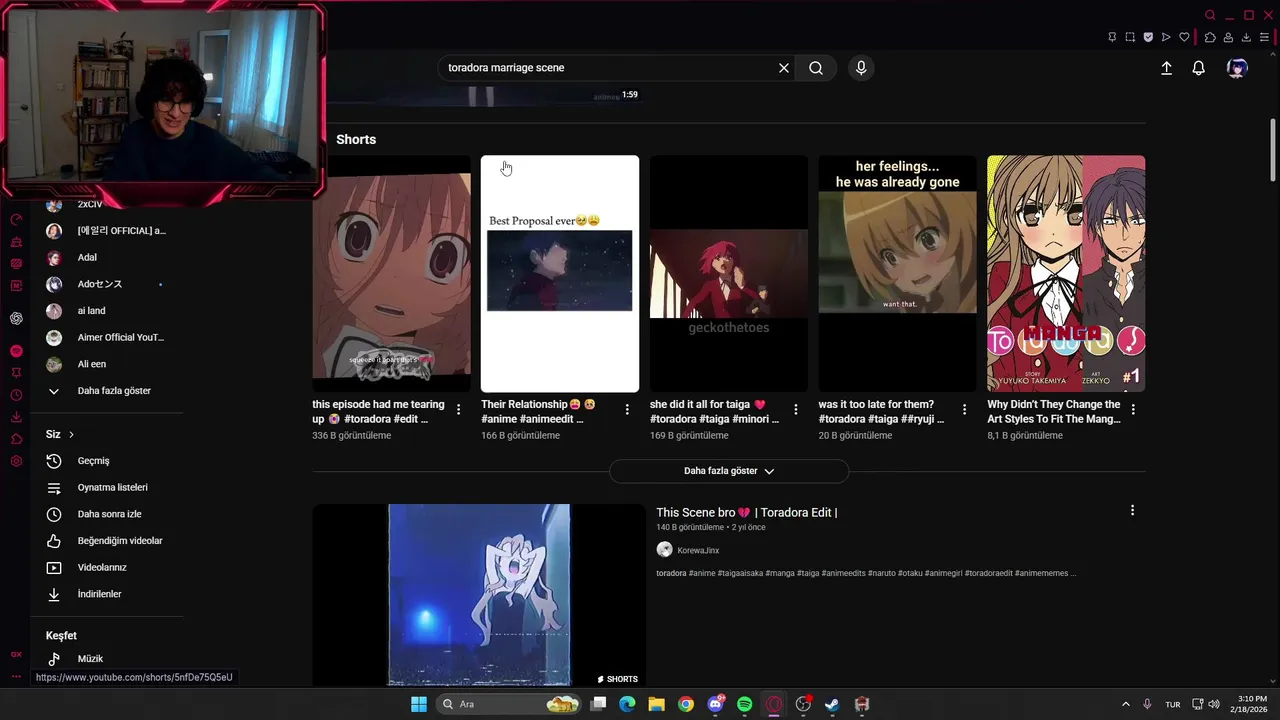Open more options for 'Why Didn't They Change' short
The image size is (1280, 720).
1133,409
